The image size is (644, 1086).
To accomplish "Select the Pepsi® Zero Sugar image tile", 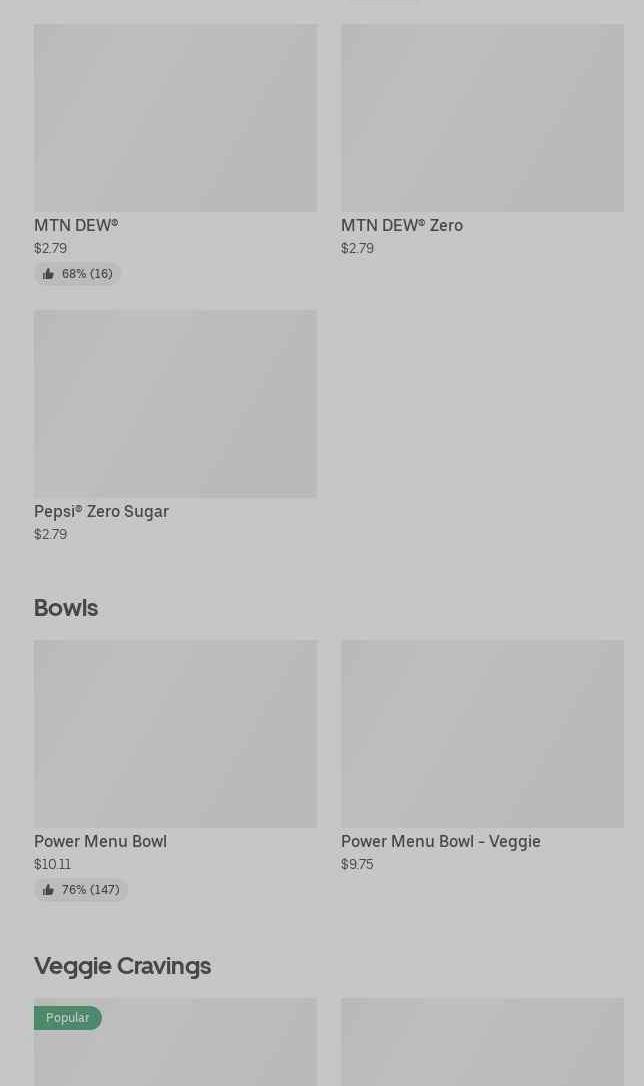I will pyautogui.click(x=175, y=403).
